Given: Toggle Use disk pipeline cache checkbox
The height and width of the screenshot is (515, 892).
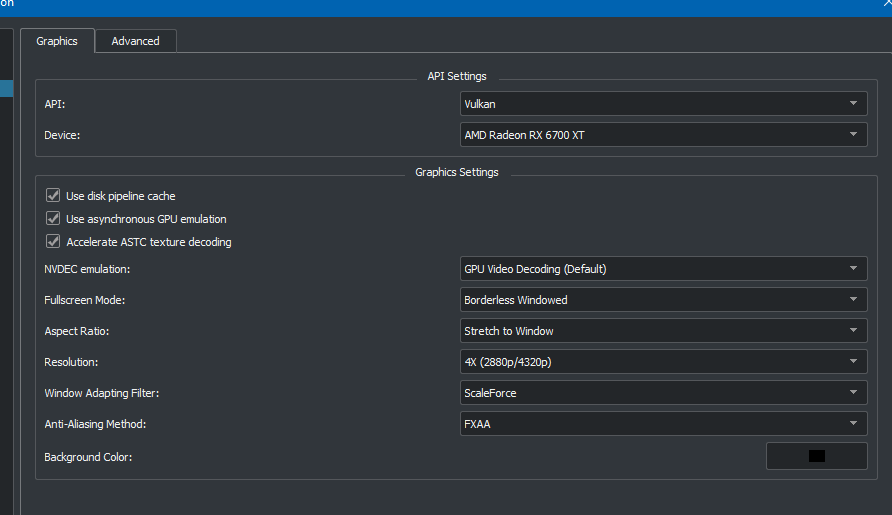Looking at the screenshot, I should point(53,196).
